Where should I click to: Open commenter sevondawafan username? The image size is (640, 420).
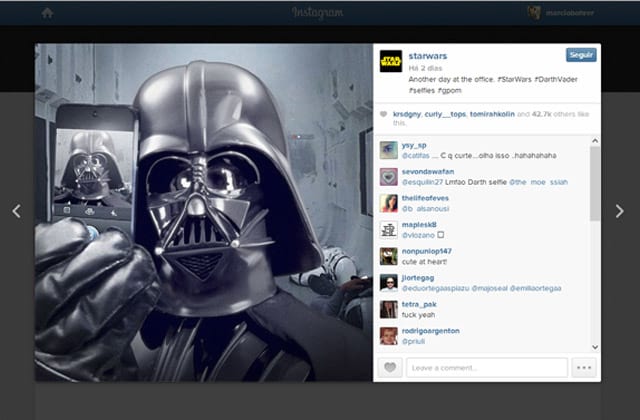(428, 171)
